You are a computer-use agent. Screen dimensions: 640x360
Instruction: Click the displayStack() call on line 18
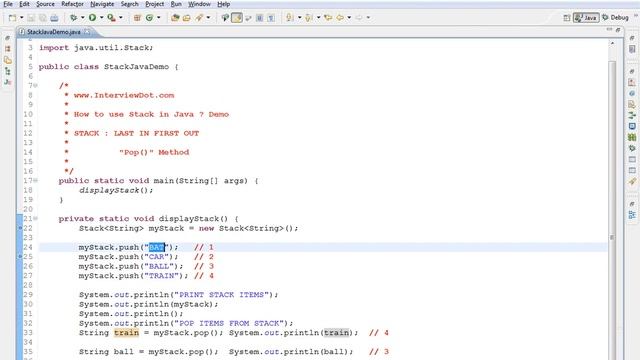click(x=116, y=190)
